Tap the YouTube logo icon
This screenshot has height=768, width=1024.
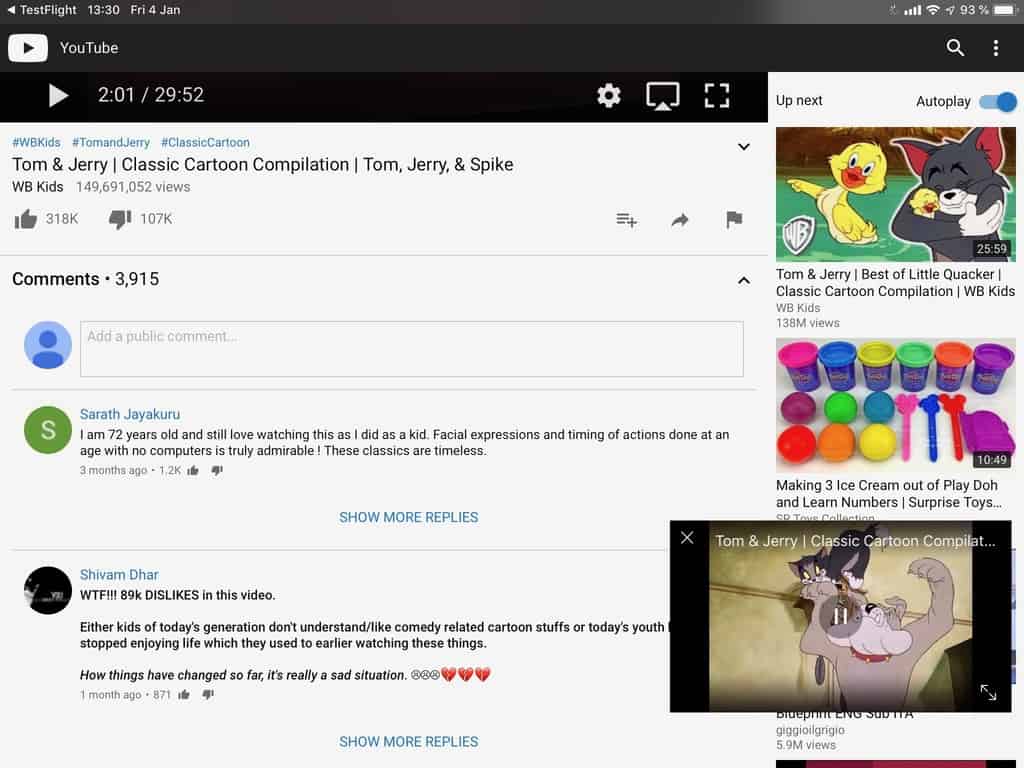click(27, 48)
